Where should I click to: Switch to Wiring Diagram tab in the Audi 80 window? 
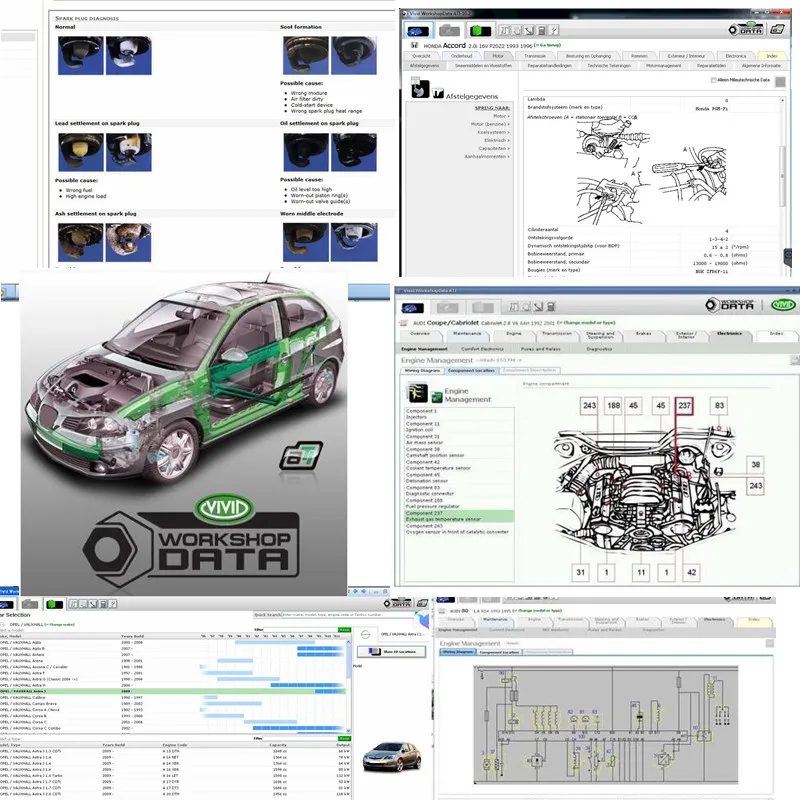457,652
